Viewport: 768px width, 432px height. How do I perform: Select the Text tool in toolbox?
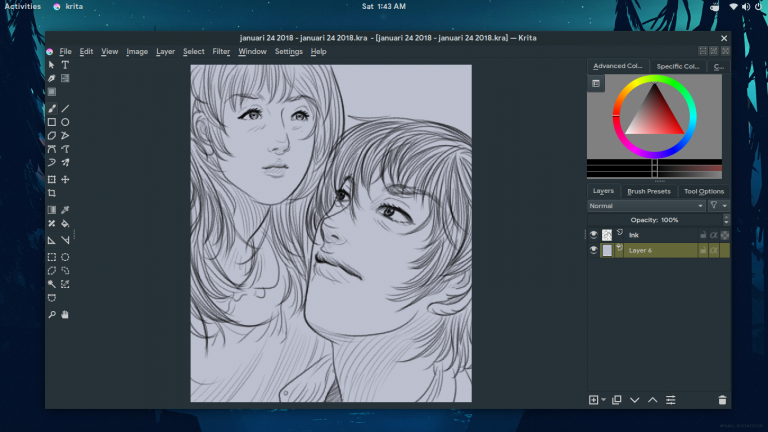click(x=65, y=65)
